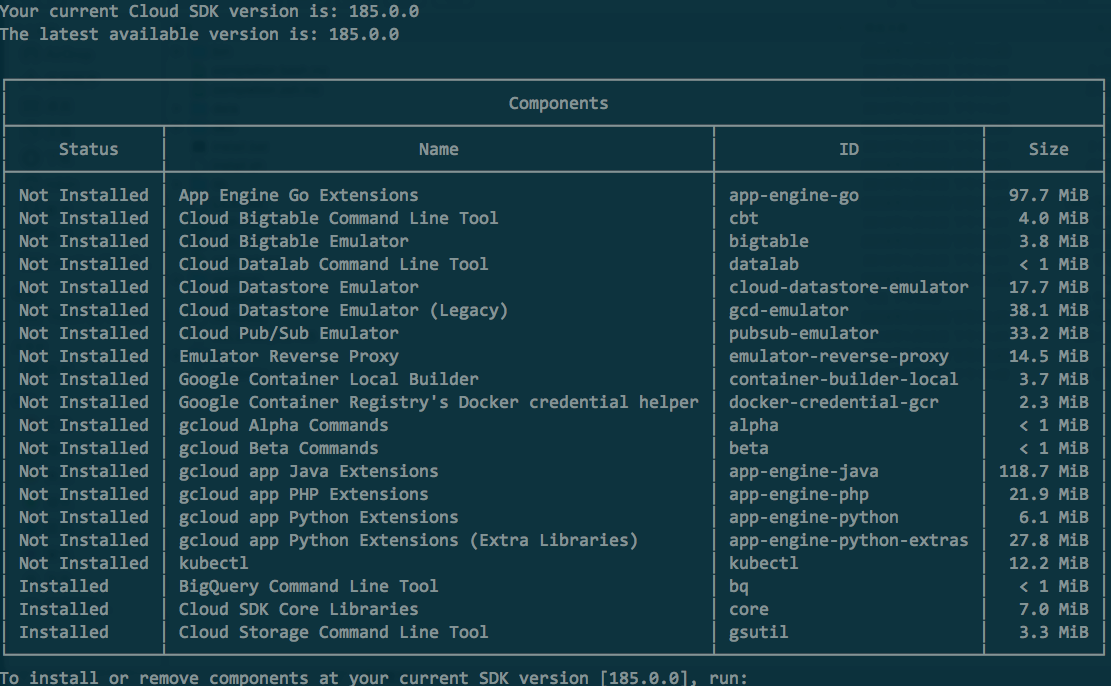Click the cbt component ID
1111x686 pixels.
[x=744, y=218]
